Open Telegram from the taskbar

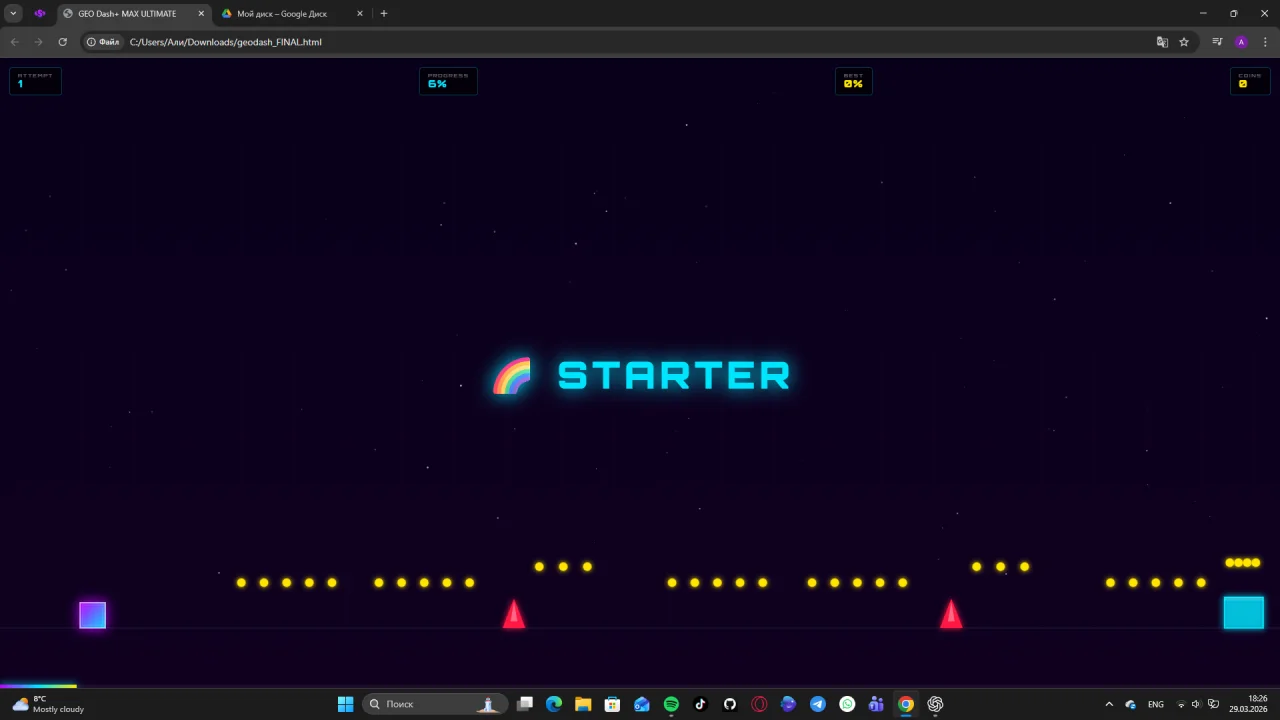[x=818, y=704]
